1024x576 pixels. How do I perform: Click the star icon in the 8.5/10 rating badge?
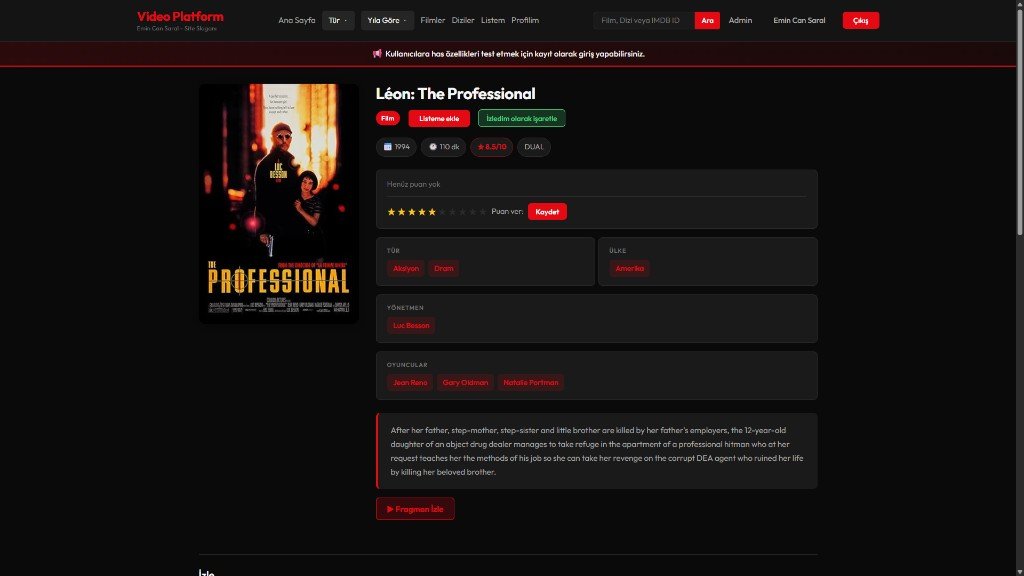click(x=480, y=147)
